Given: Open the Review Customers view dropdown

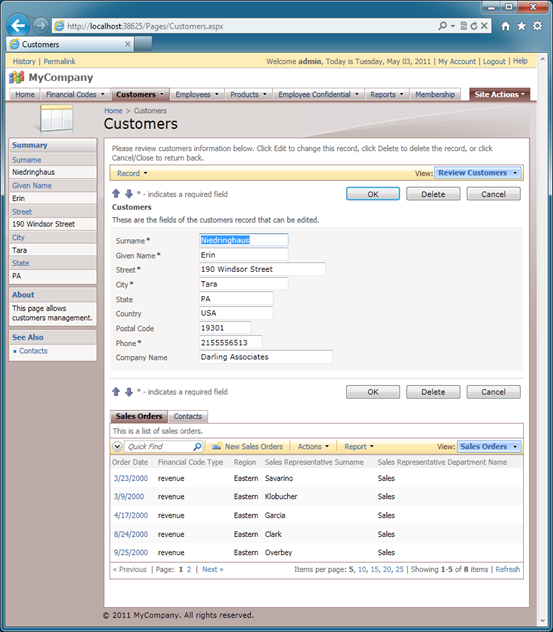Looking at the screenshot, I should coord(478,173).
